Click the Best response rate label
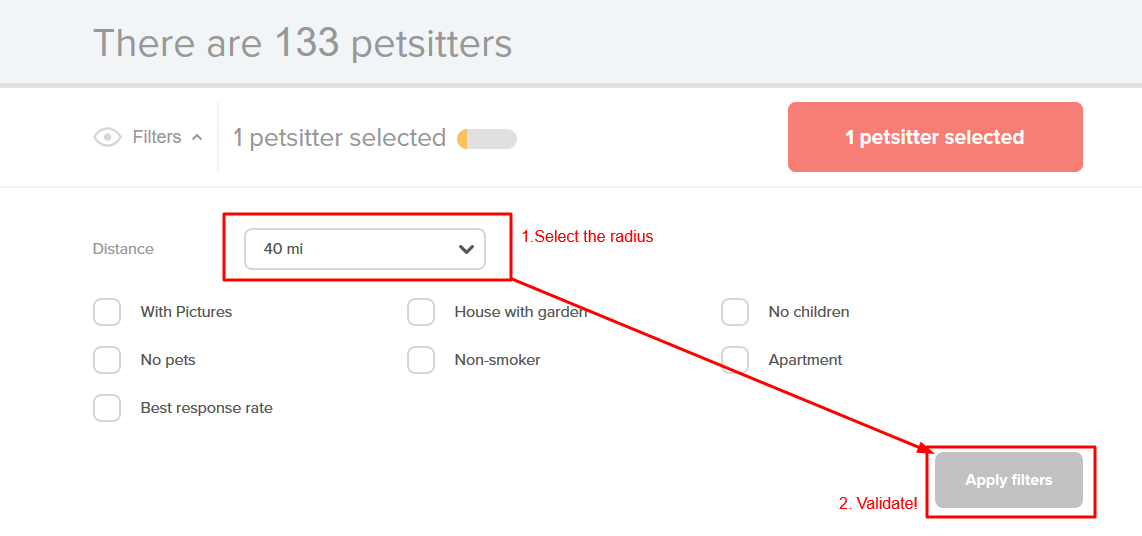The width and height of the screenshot is (1142, 536). pos(206,408)
